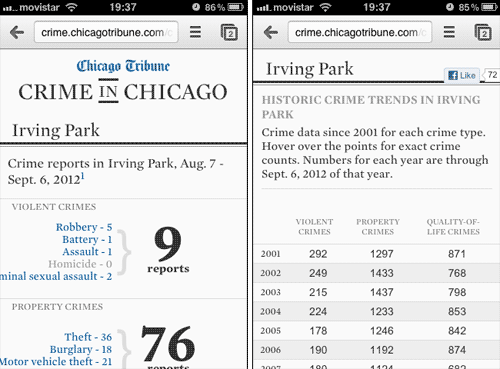500x369 pixels.
Task: Click Irving Park heading in right phone
Action: coord(309,69)
